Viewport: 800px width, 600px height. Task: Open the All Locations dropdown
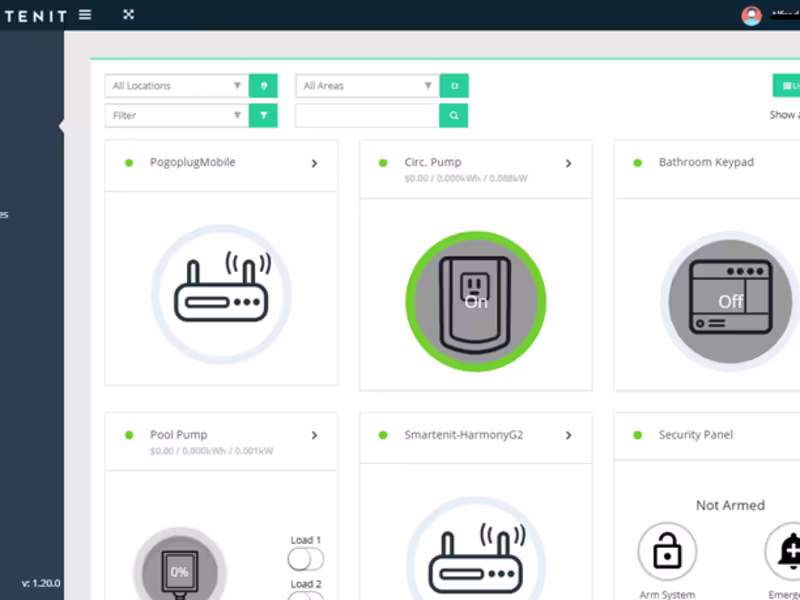(177, 86)
